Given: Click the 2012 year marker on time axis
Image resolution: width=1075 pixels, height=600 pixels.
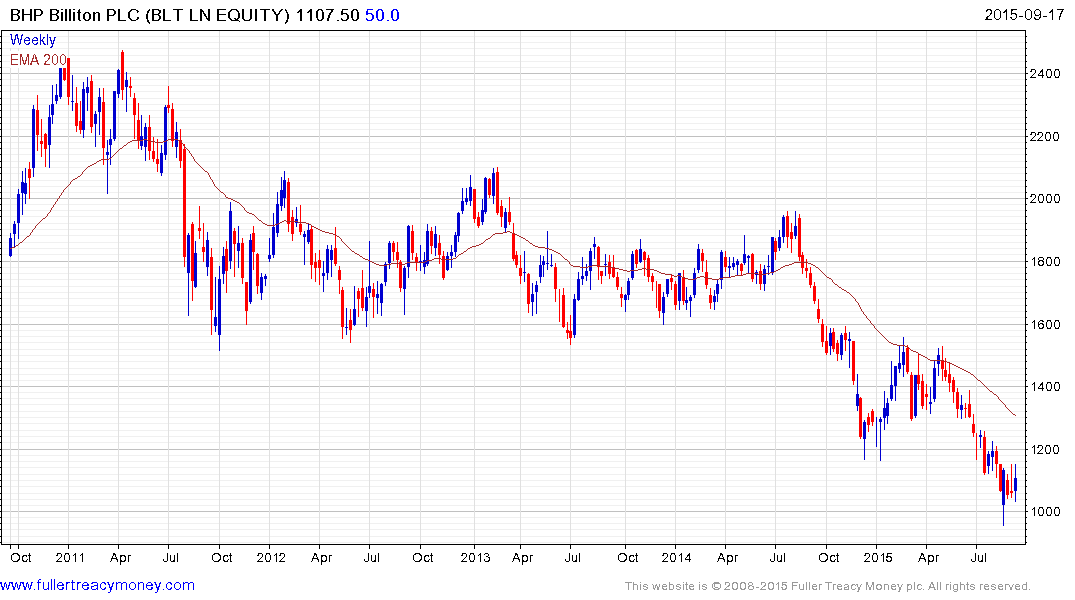Looking at the screenshot, I should (x=271, y=557).
